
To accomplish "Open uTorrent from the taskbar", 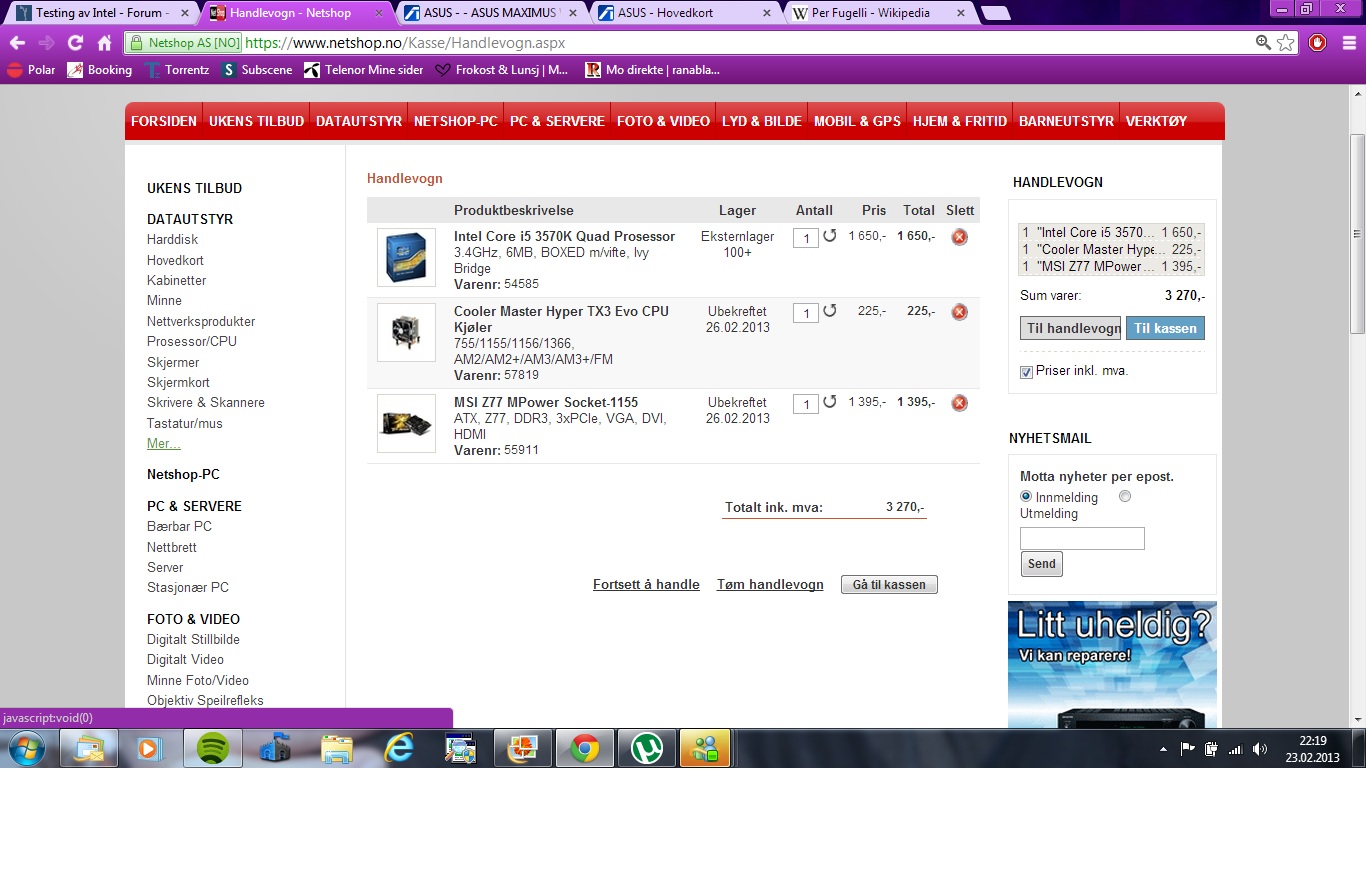I will click(647, 748).
